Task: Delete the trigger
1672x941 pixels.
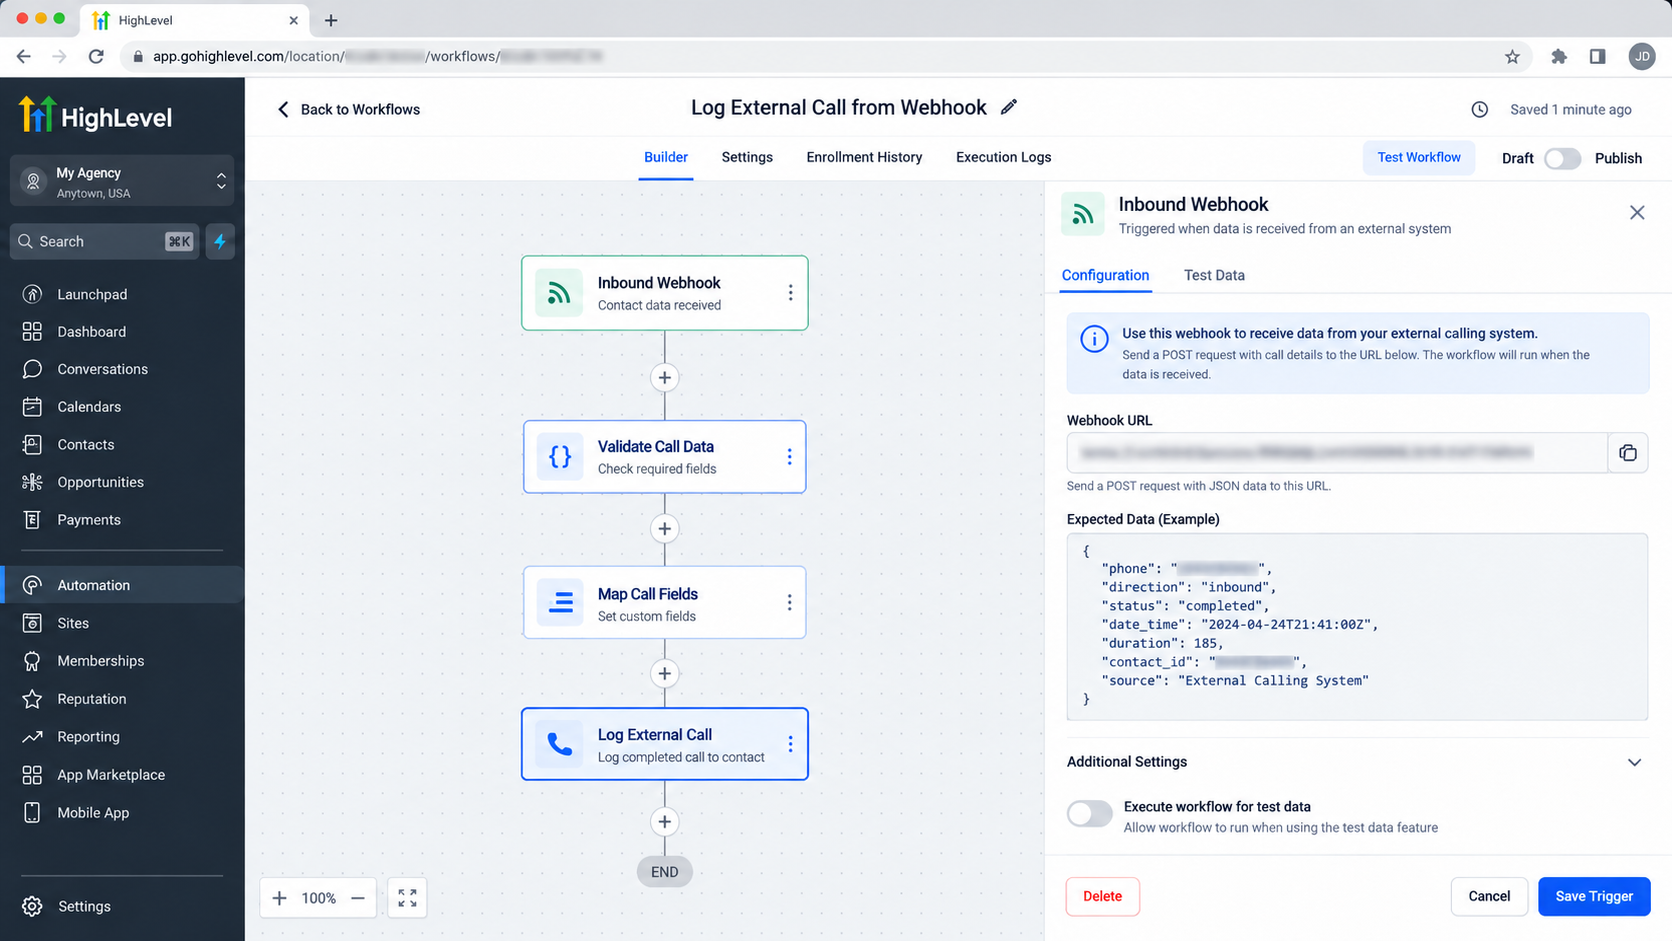Action: pyautogui.click(x=1102, y=896)
